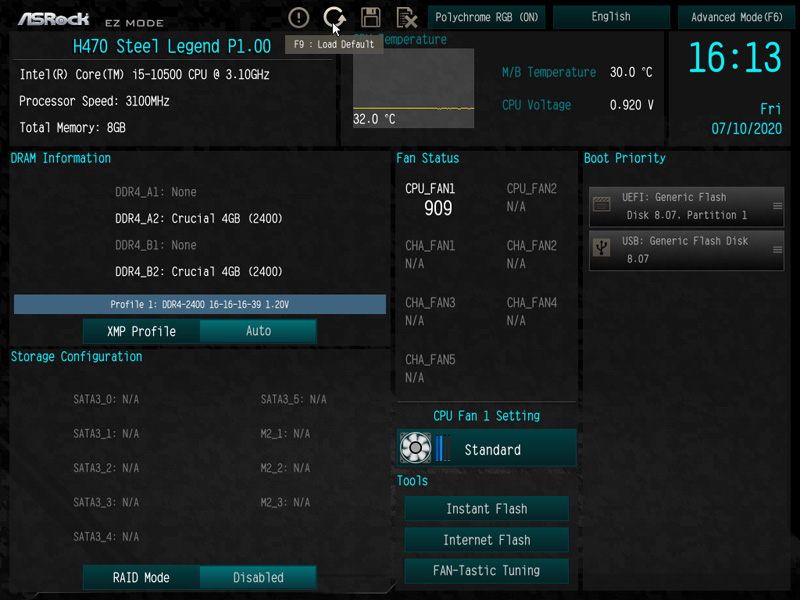Switch to Advanced Mode (F6)
Viewport: 800px width, 600px height.
click(x=736, y=17)
